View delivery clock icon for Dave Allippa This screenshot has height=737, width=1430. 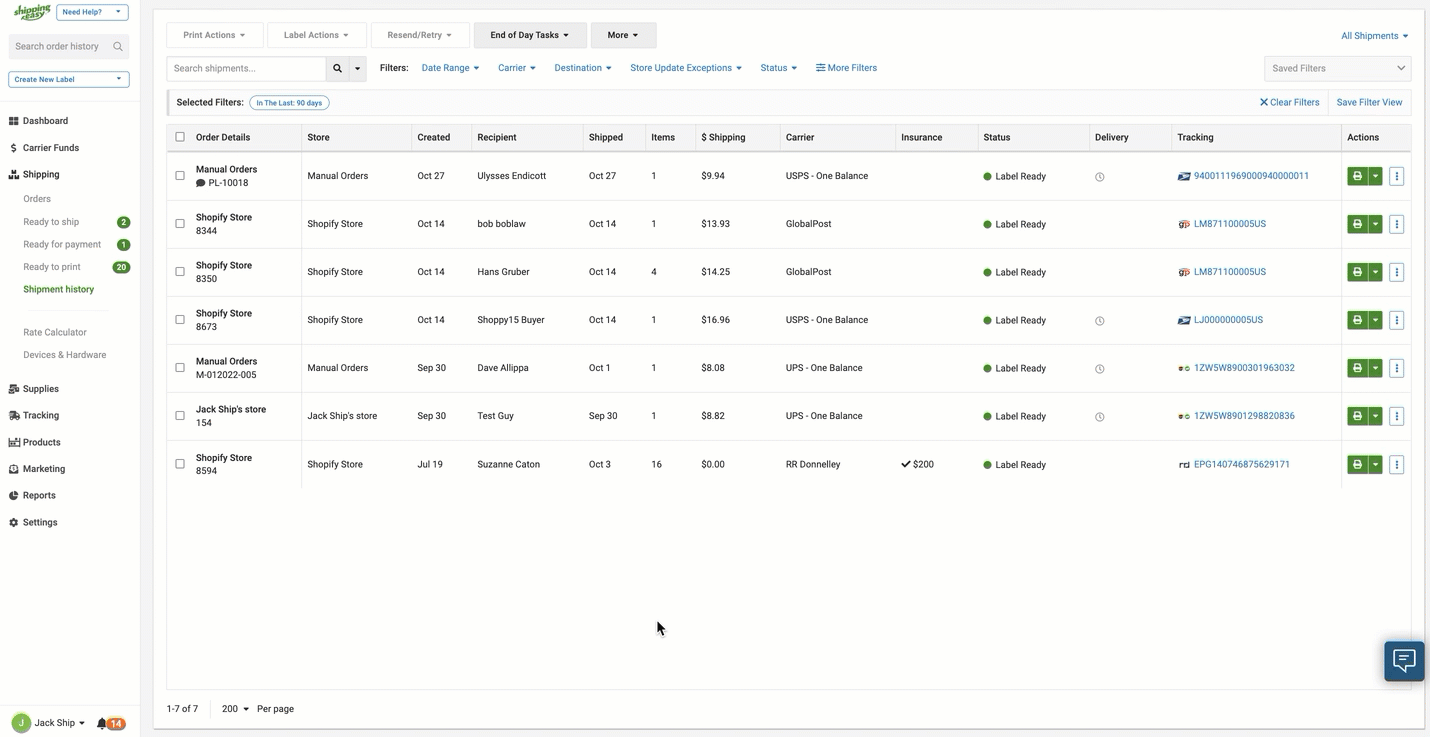1099,369
